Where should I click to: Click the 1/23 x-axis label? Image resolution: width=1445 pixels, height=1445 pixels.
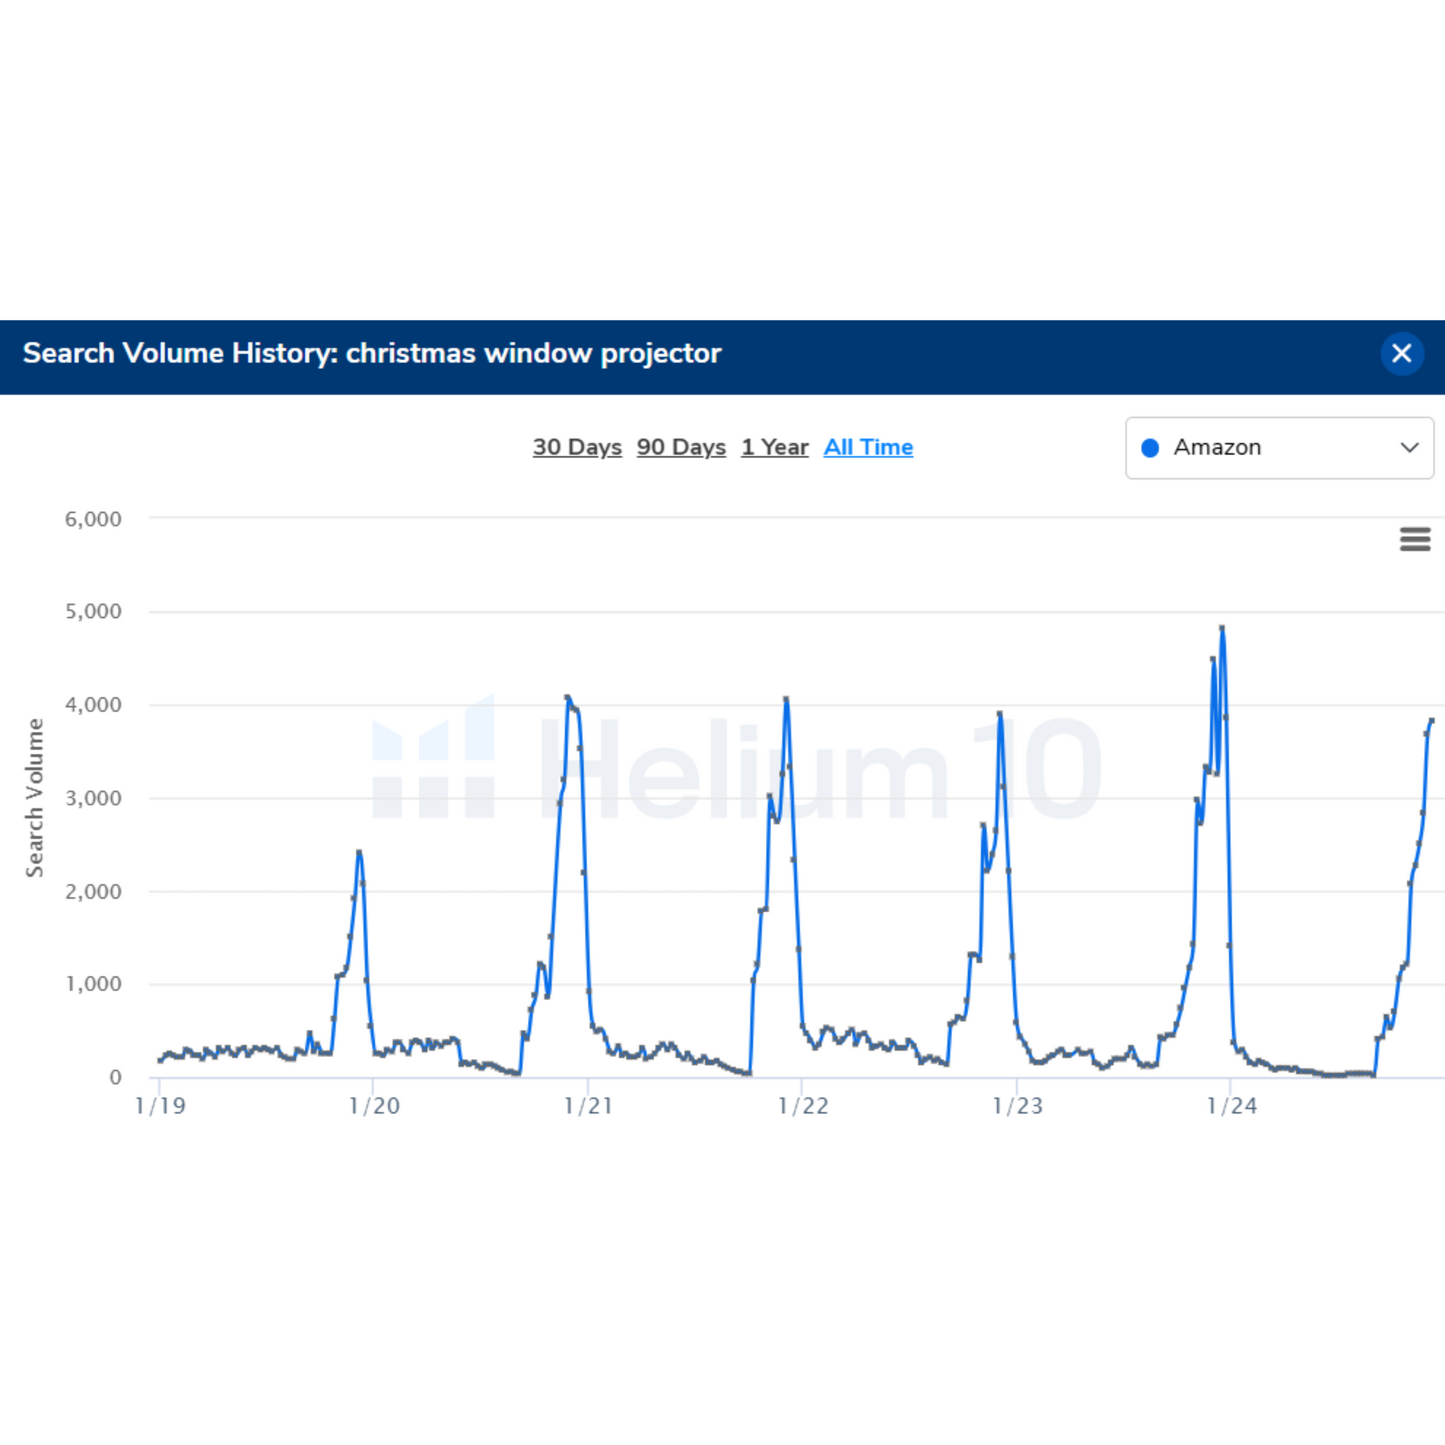click(1017, 1106)
